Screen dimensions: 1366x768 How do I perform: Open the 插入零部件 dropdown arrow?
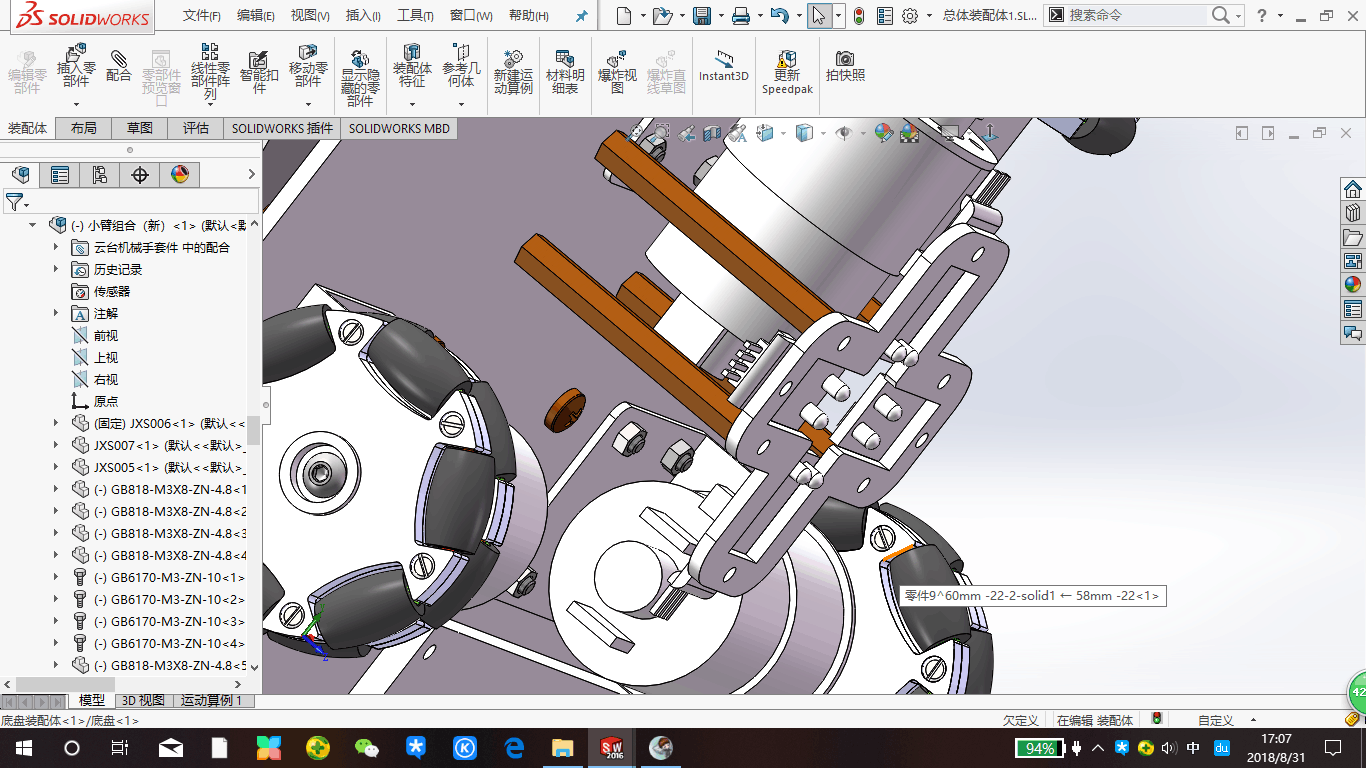pos(76,103)
